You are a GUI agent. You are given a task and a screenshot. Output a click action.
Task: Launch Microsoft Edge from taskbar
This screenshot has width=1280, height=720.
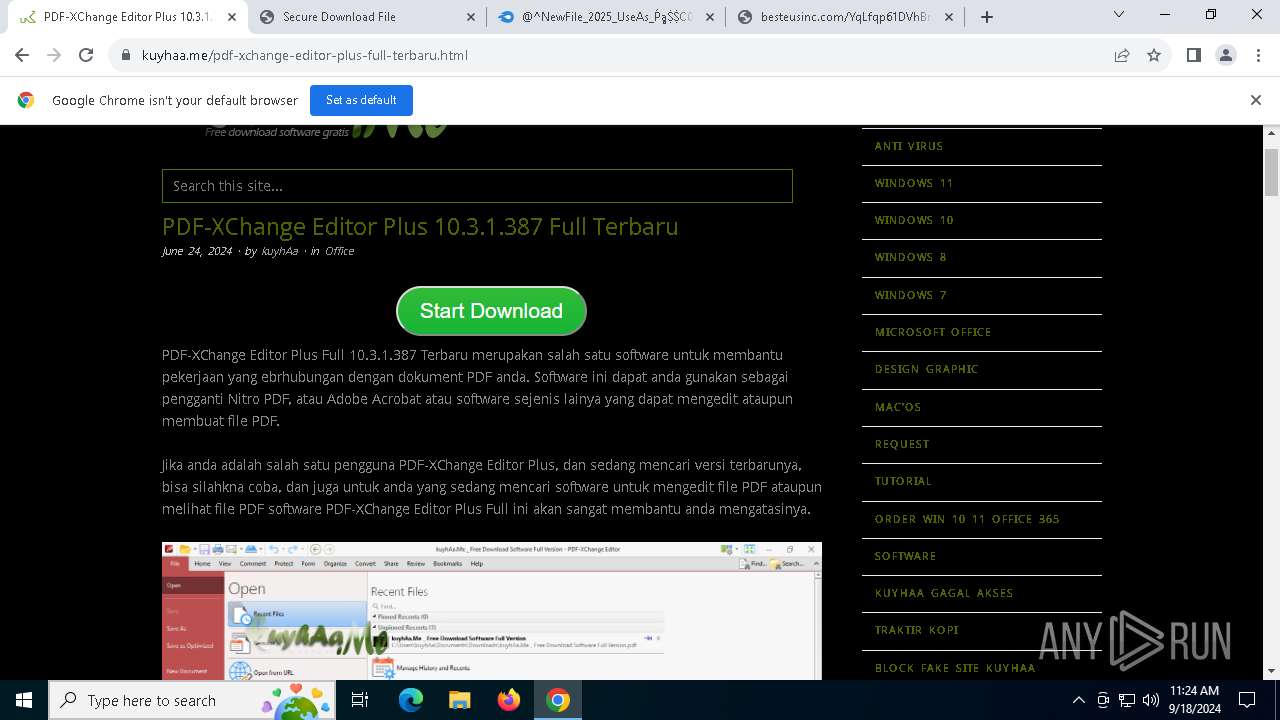tap(411, 700)
